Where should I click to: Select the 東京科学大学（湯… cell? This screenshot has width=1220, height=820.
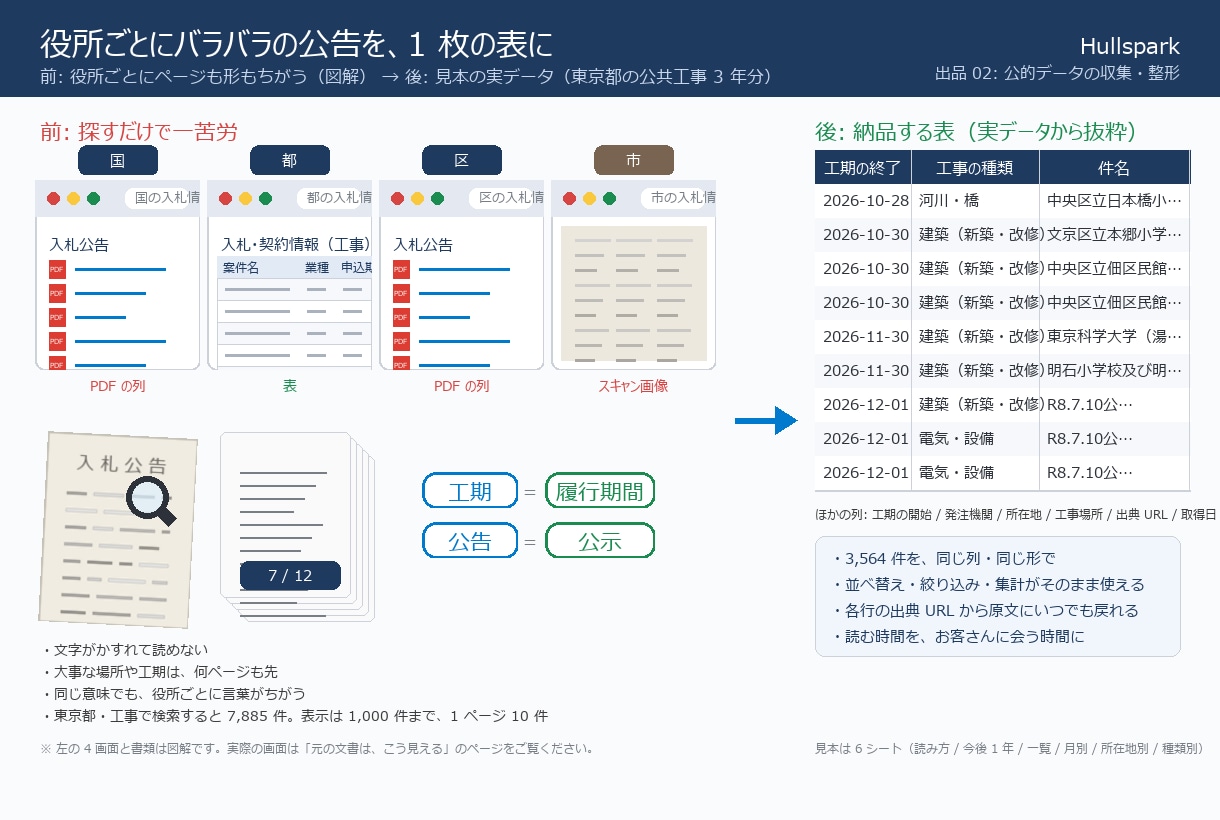(x=1114, y=337)
